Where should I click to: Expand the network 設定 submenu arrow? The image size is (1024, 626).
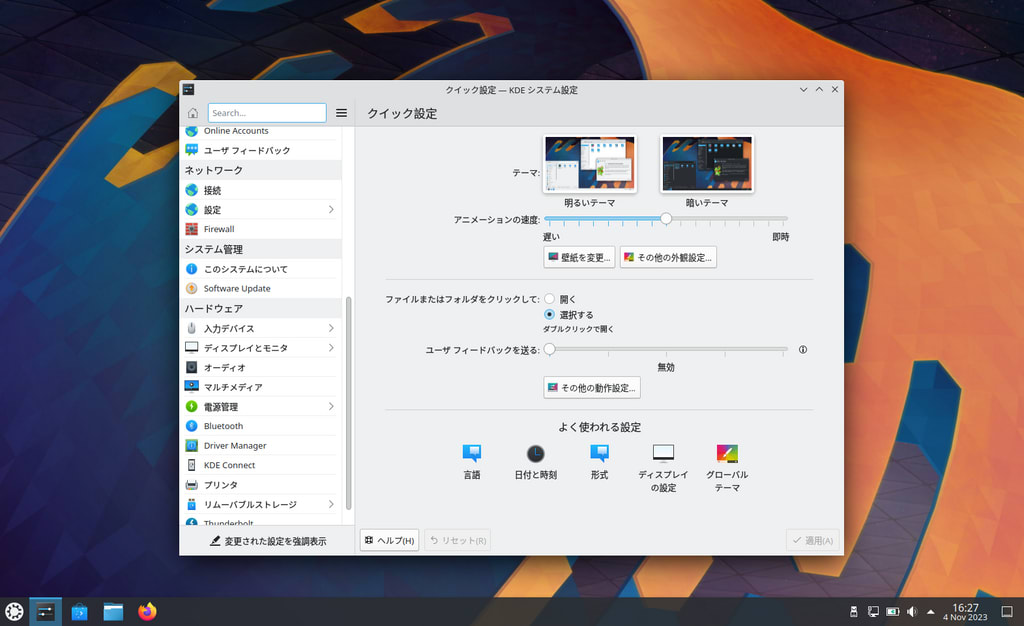(x=331, y=210)
